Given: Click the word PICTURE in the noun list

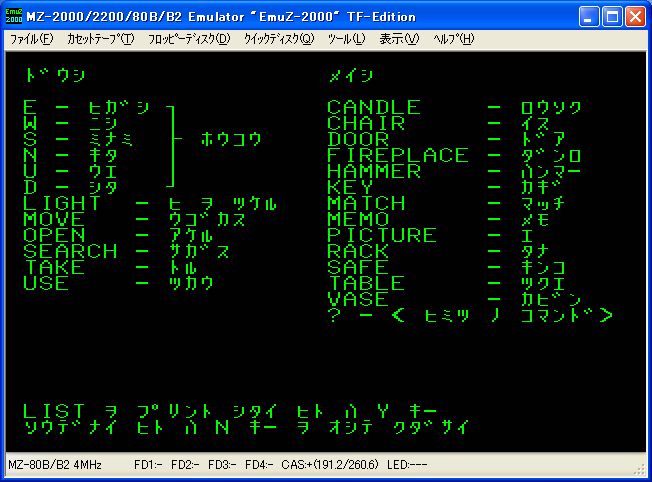Looking at the screenshot, I should [381, 235].
